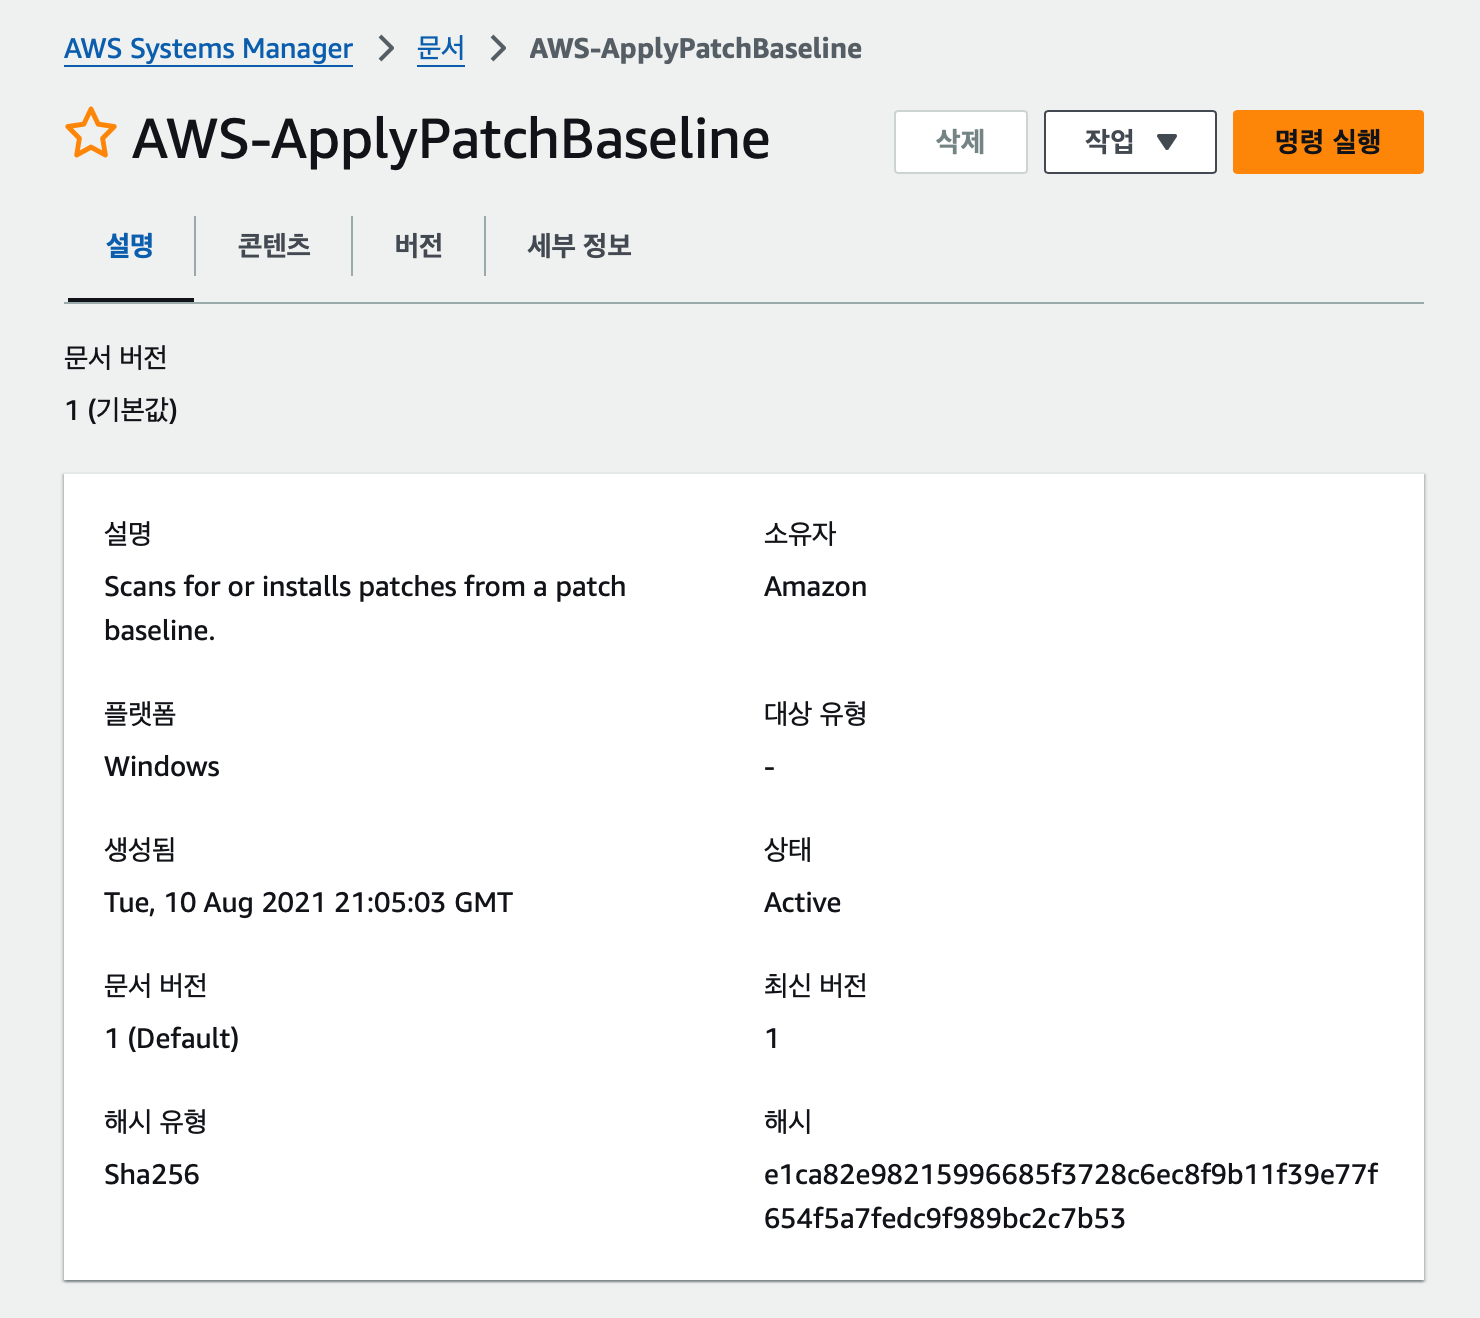1480x1318 pixels.
Task: Click the status value Active
Action: coord(802,903)
